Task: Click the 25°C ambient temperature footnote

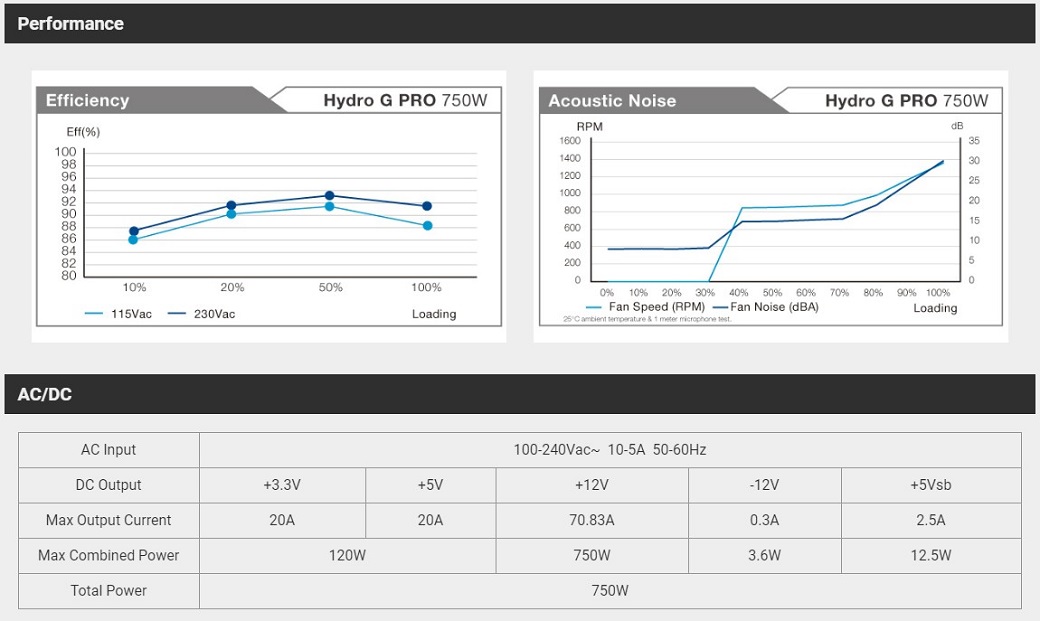Action: pos(647,319)
